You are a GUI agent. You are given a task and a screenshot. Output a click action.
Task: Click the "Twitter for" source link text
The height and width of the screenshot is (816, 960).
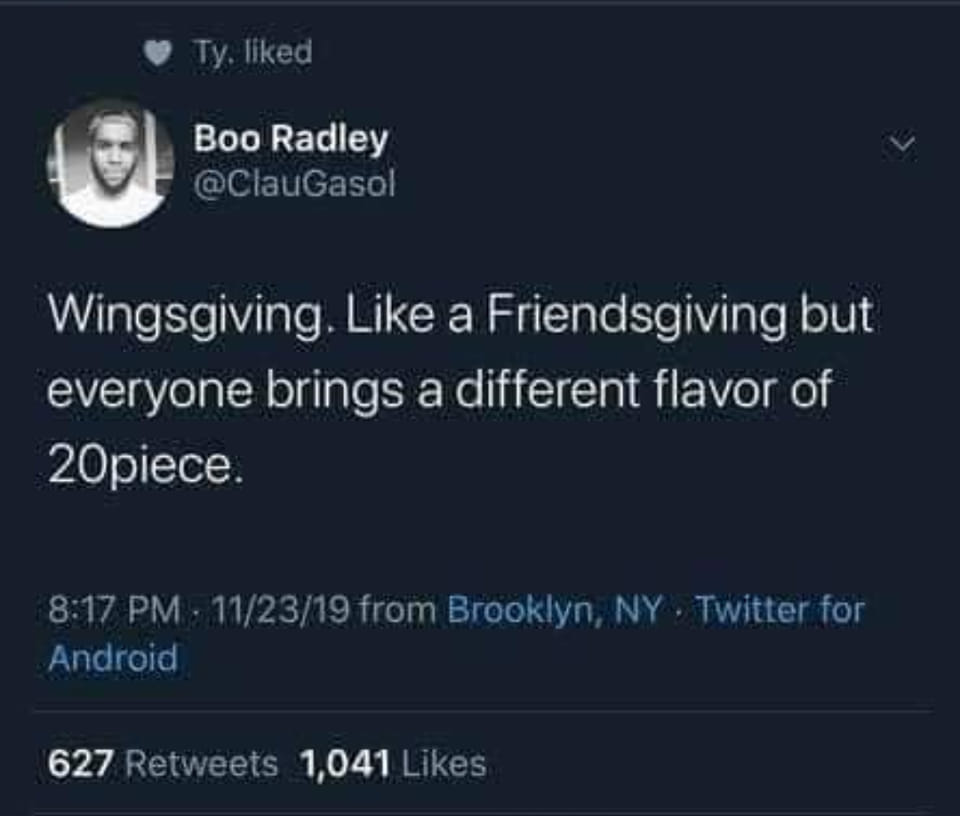point(779,609)
